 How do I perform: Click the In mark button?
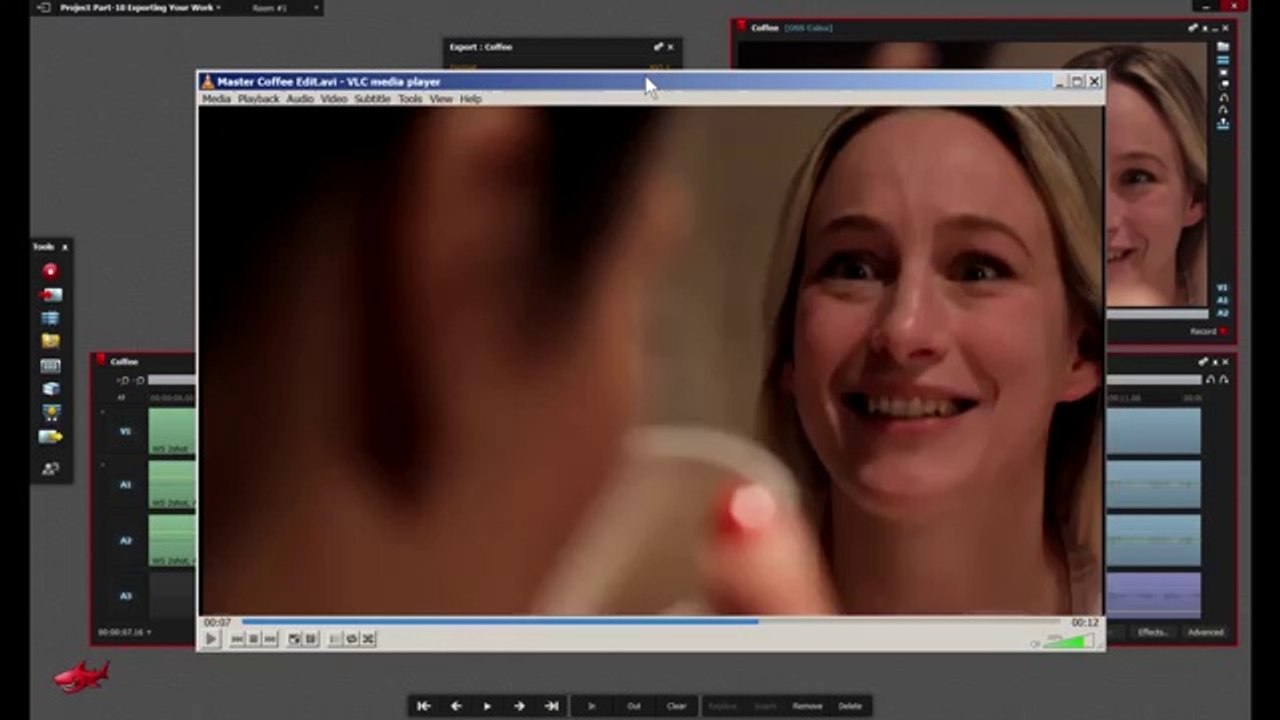(591, 706)
